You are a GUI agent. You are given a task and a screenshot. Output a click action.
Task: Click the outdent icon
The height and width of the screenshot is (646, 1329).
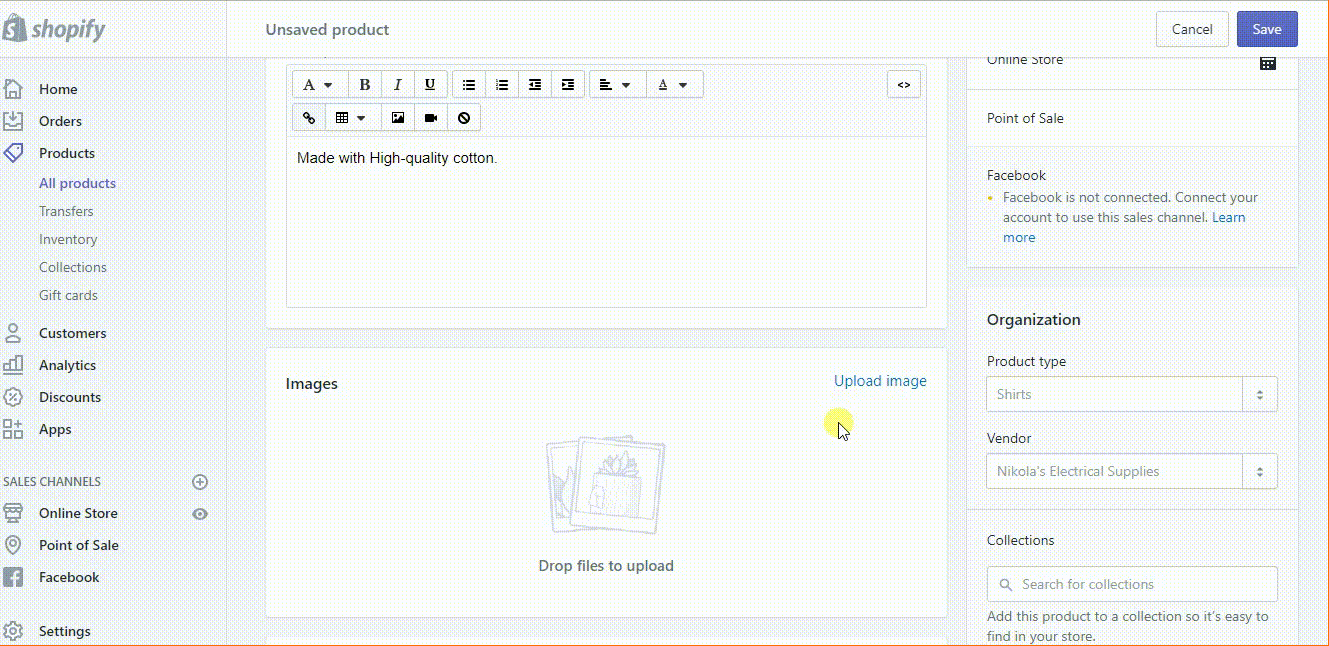535,85
